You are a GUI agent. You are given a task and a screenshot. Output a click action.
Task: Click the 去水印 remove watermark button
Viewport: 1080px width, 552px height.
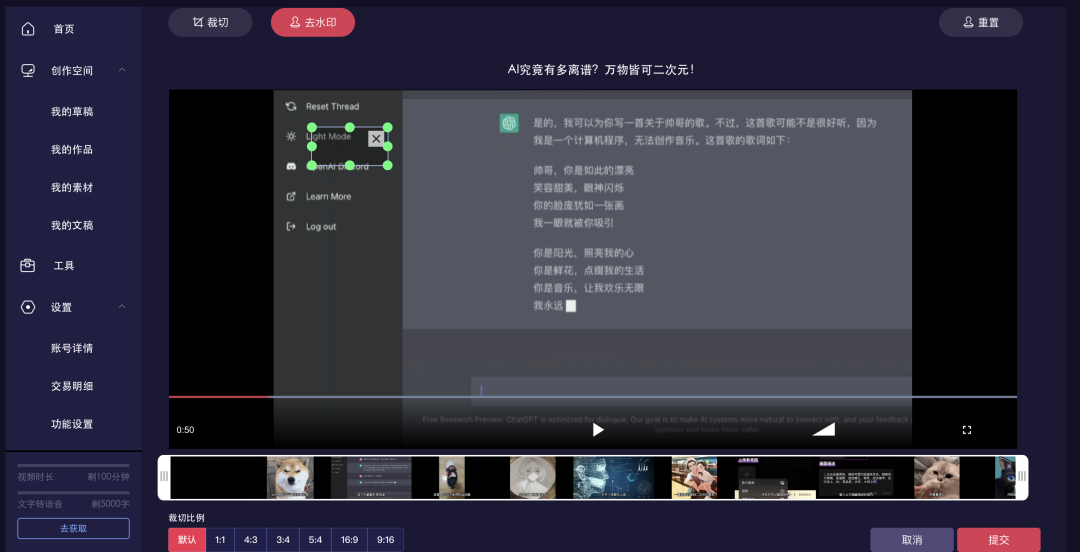(x=313, y=22)
